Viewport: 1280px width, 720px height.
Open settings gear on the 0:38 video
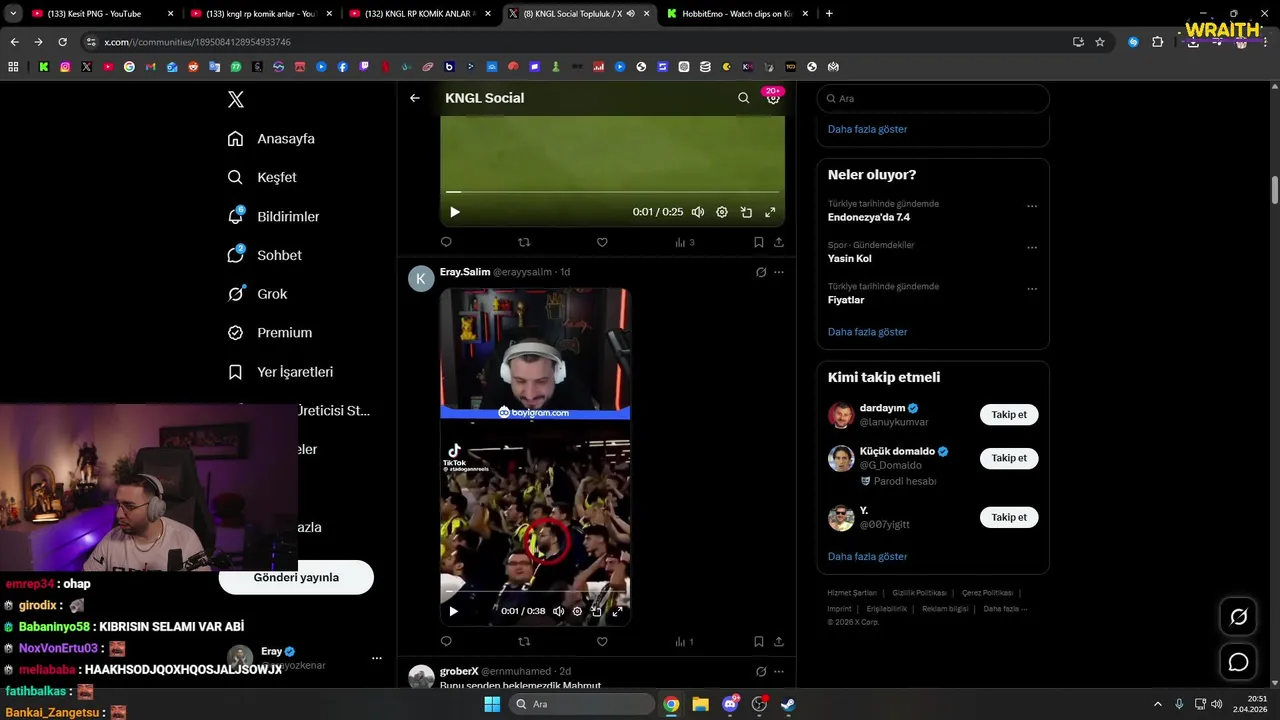pos(577,611)
